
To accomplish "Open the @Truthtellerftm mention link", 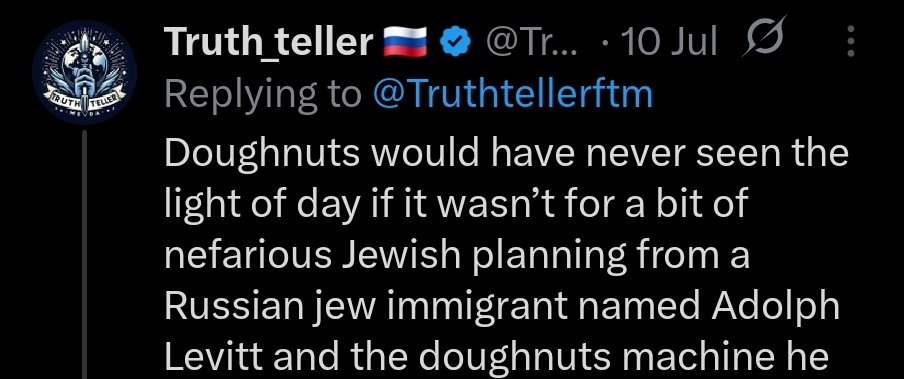I will tap(513, 94).
